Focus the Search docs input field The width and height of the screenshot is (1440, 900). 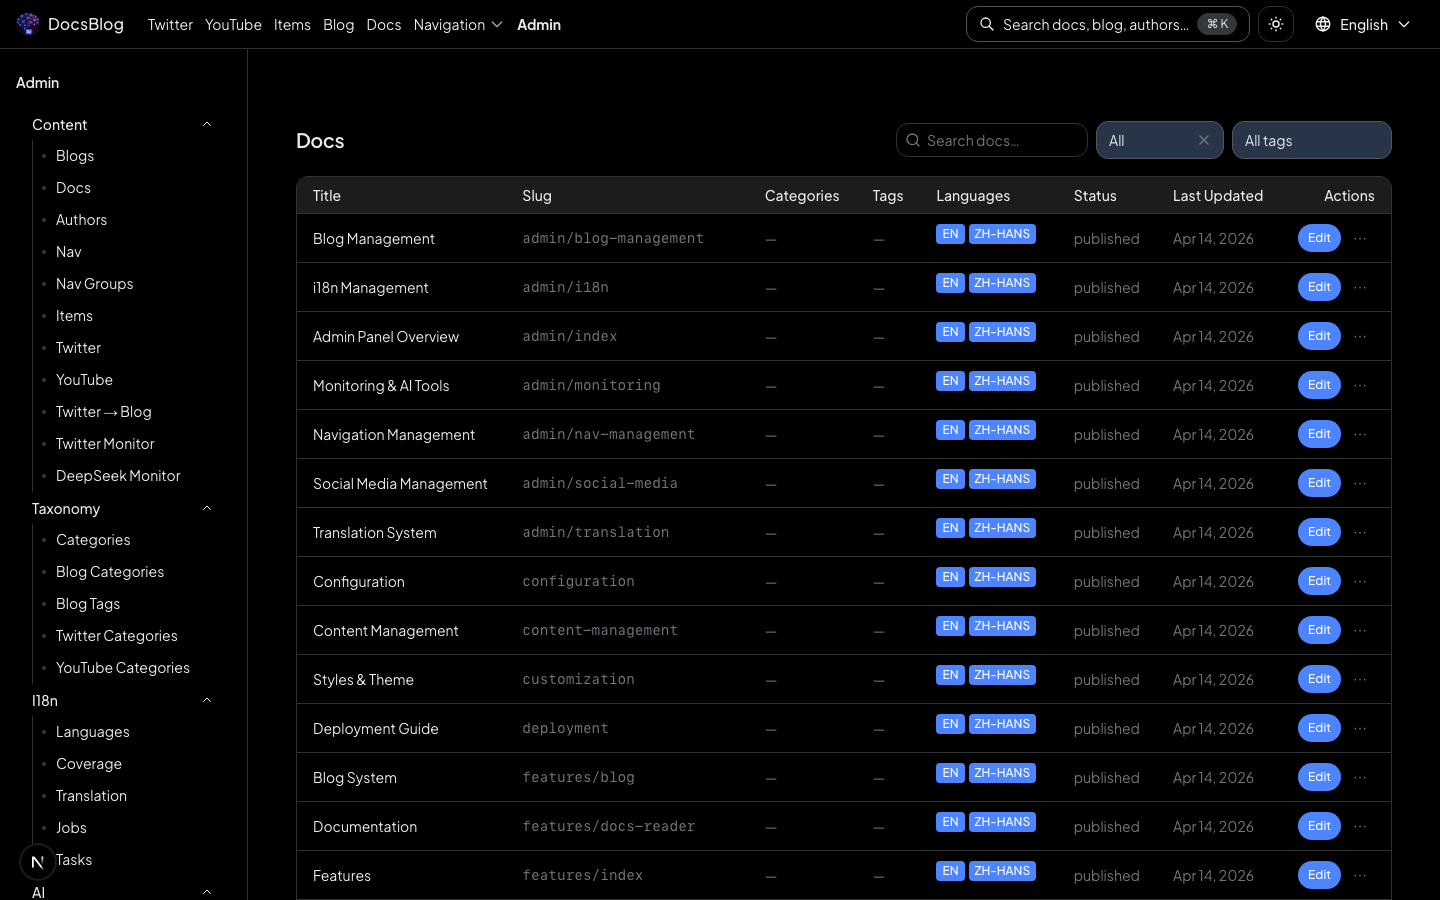1000,140
